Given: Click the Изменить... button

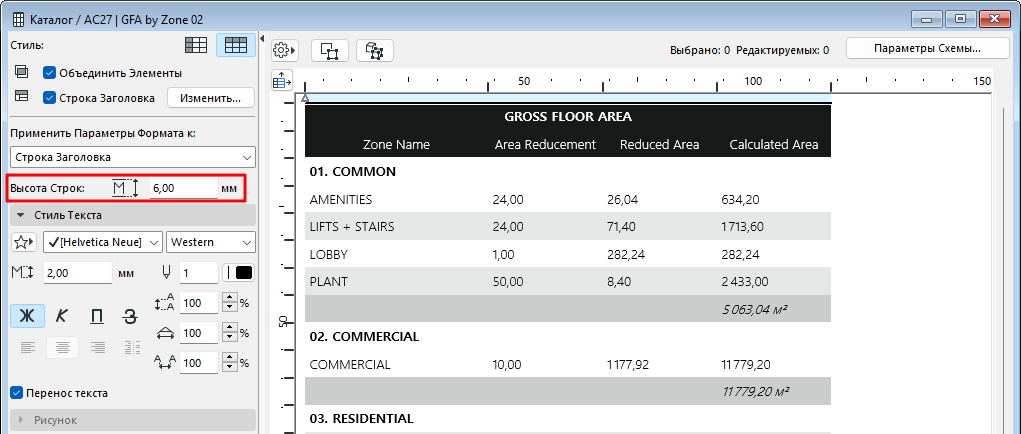Looking at the screenshot, I should pyautogui.click(x=210, y=98).
